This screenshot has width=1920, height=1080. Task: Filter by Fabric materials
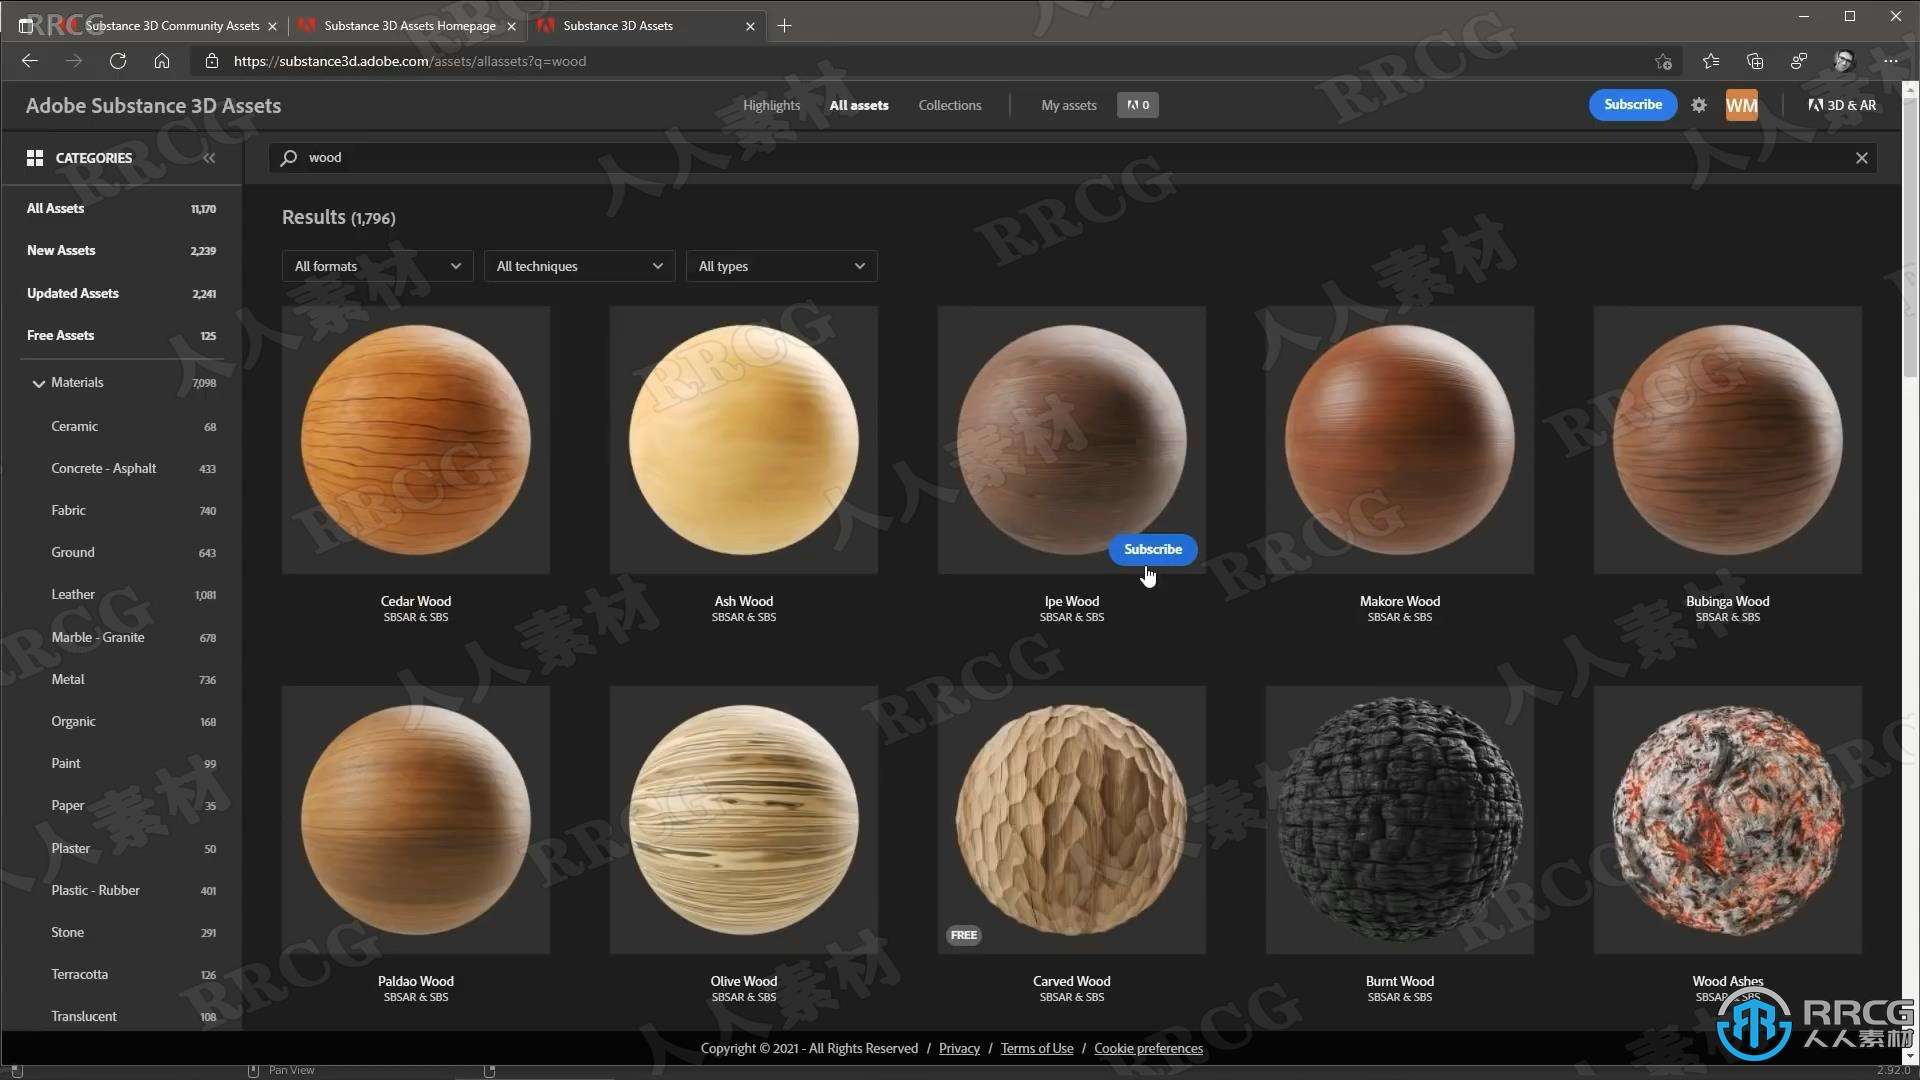(133, 510)
